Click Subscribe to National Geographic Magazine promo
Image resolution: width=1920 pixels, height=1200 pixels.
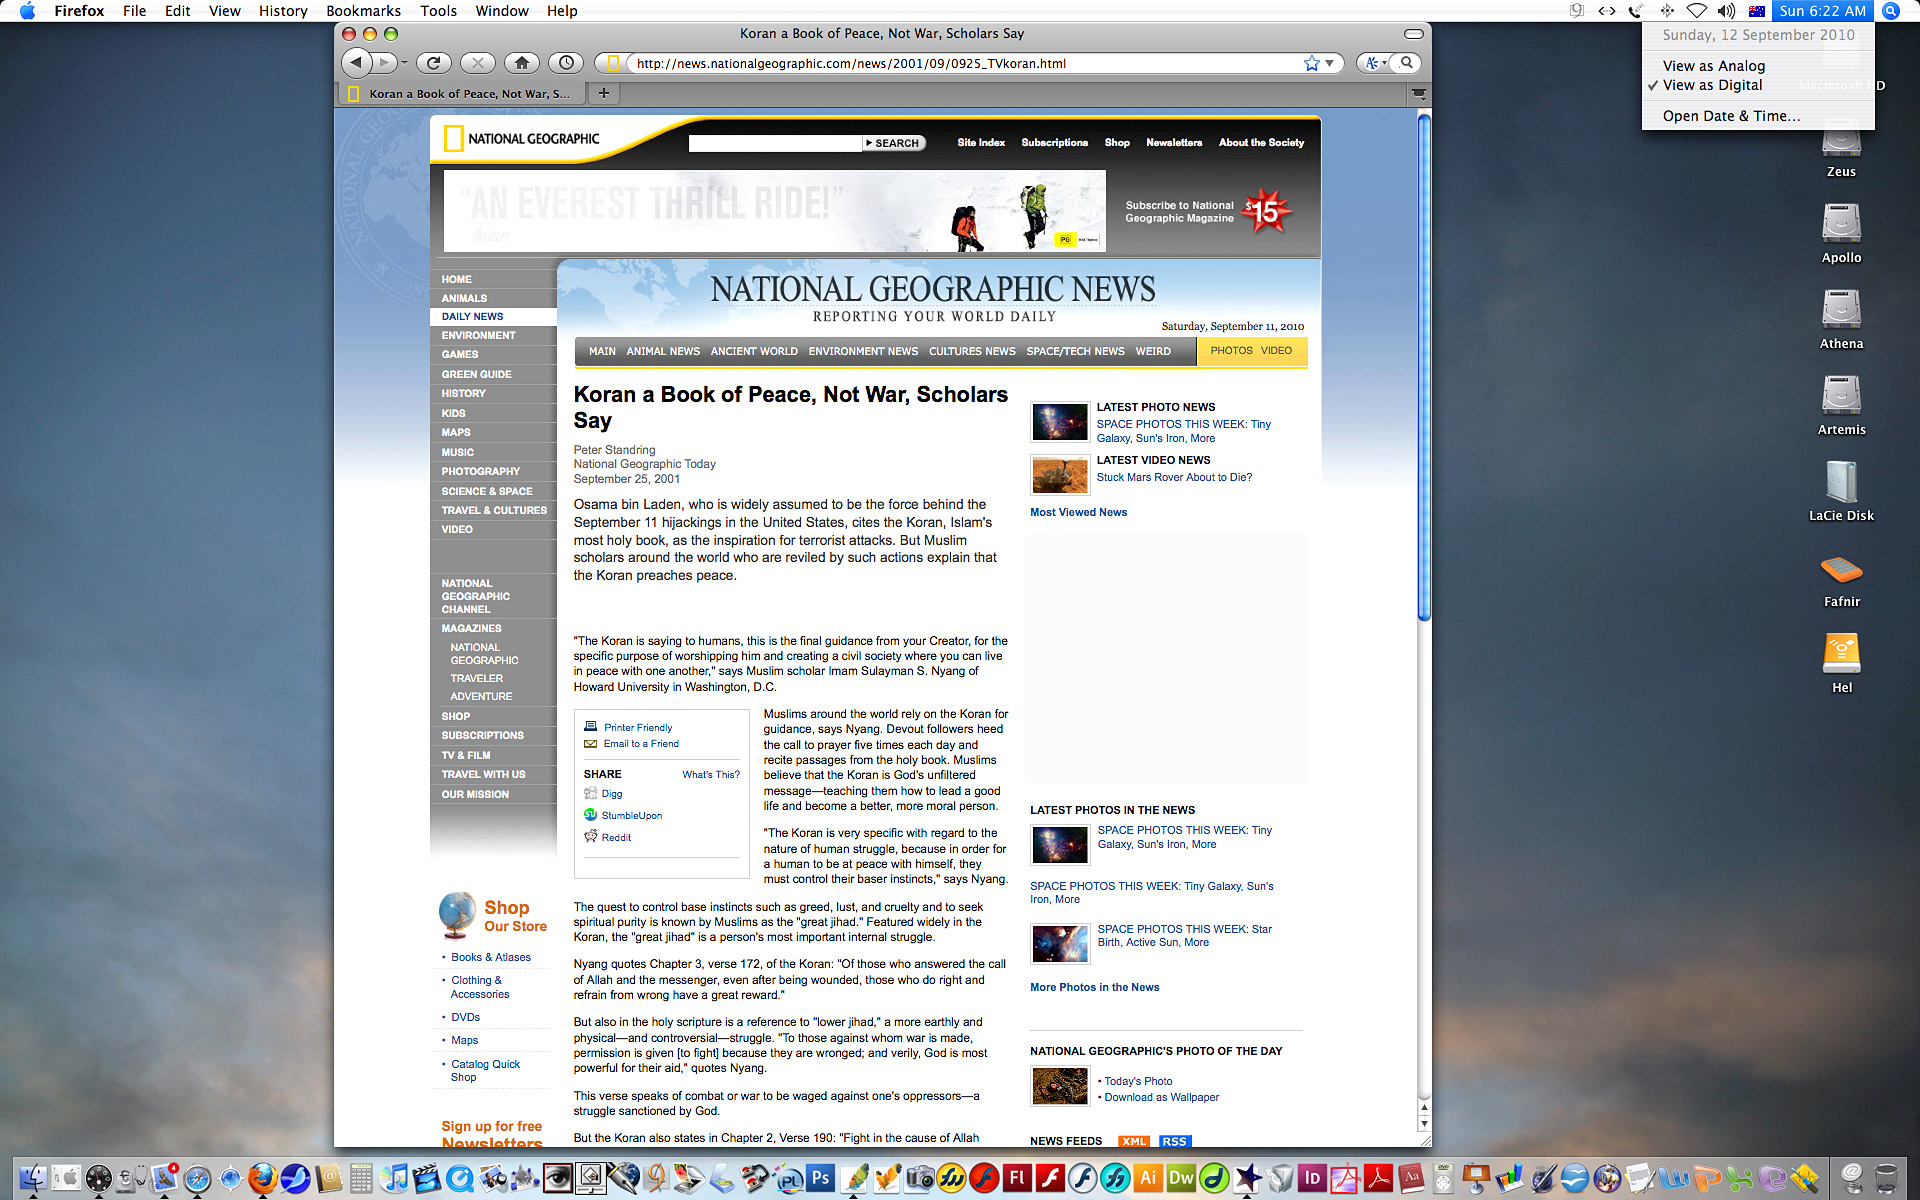(1208, 211)
